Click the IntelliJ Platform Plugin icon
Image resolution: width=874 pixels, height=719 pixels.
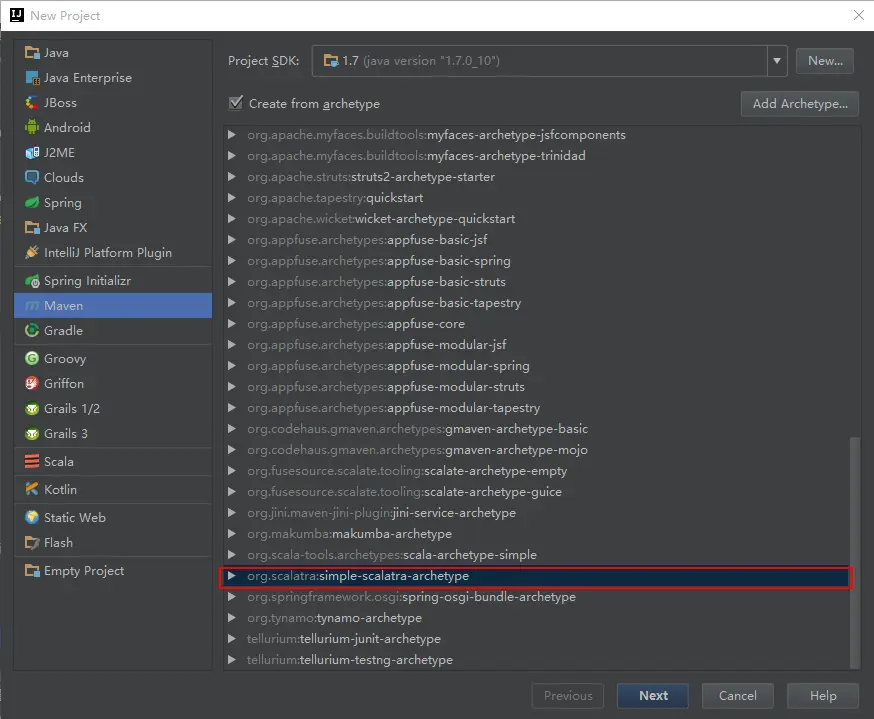point(32,253)
